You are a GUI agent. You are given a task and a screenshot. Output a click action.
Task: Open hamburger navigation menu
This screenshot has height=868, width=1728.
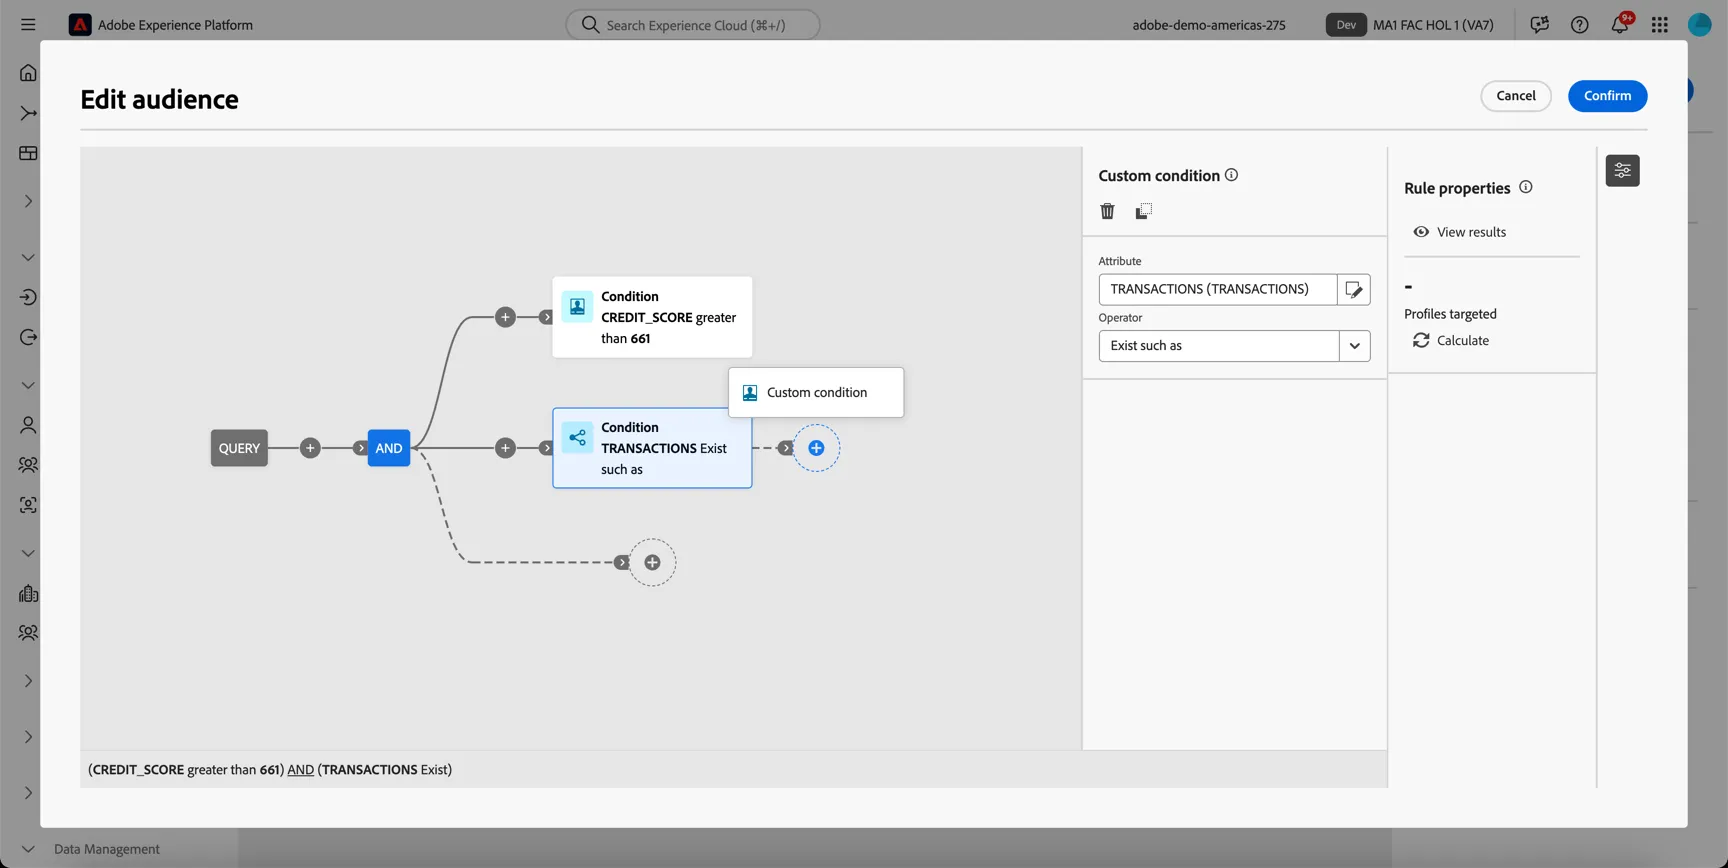[x=28, y=25]
